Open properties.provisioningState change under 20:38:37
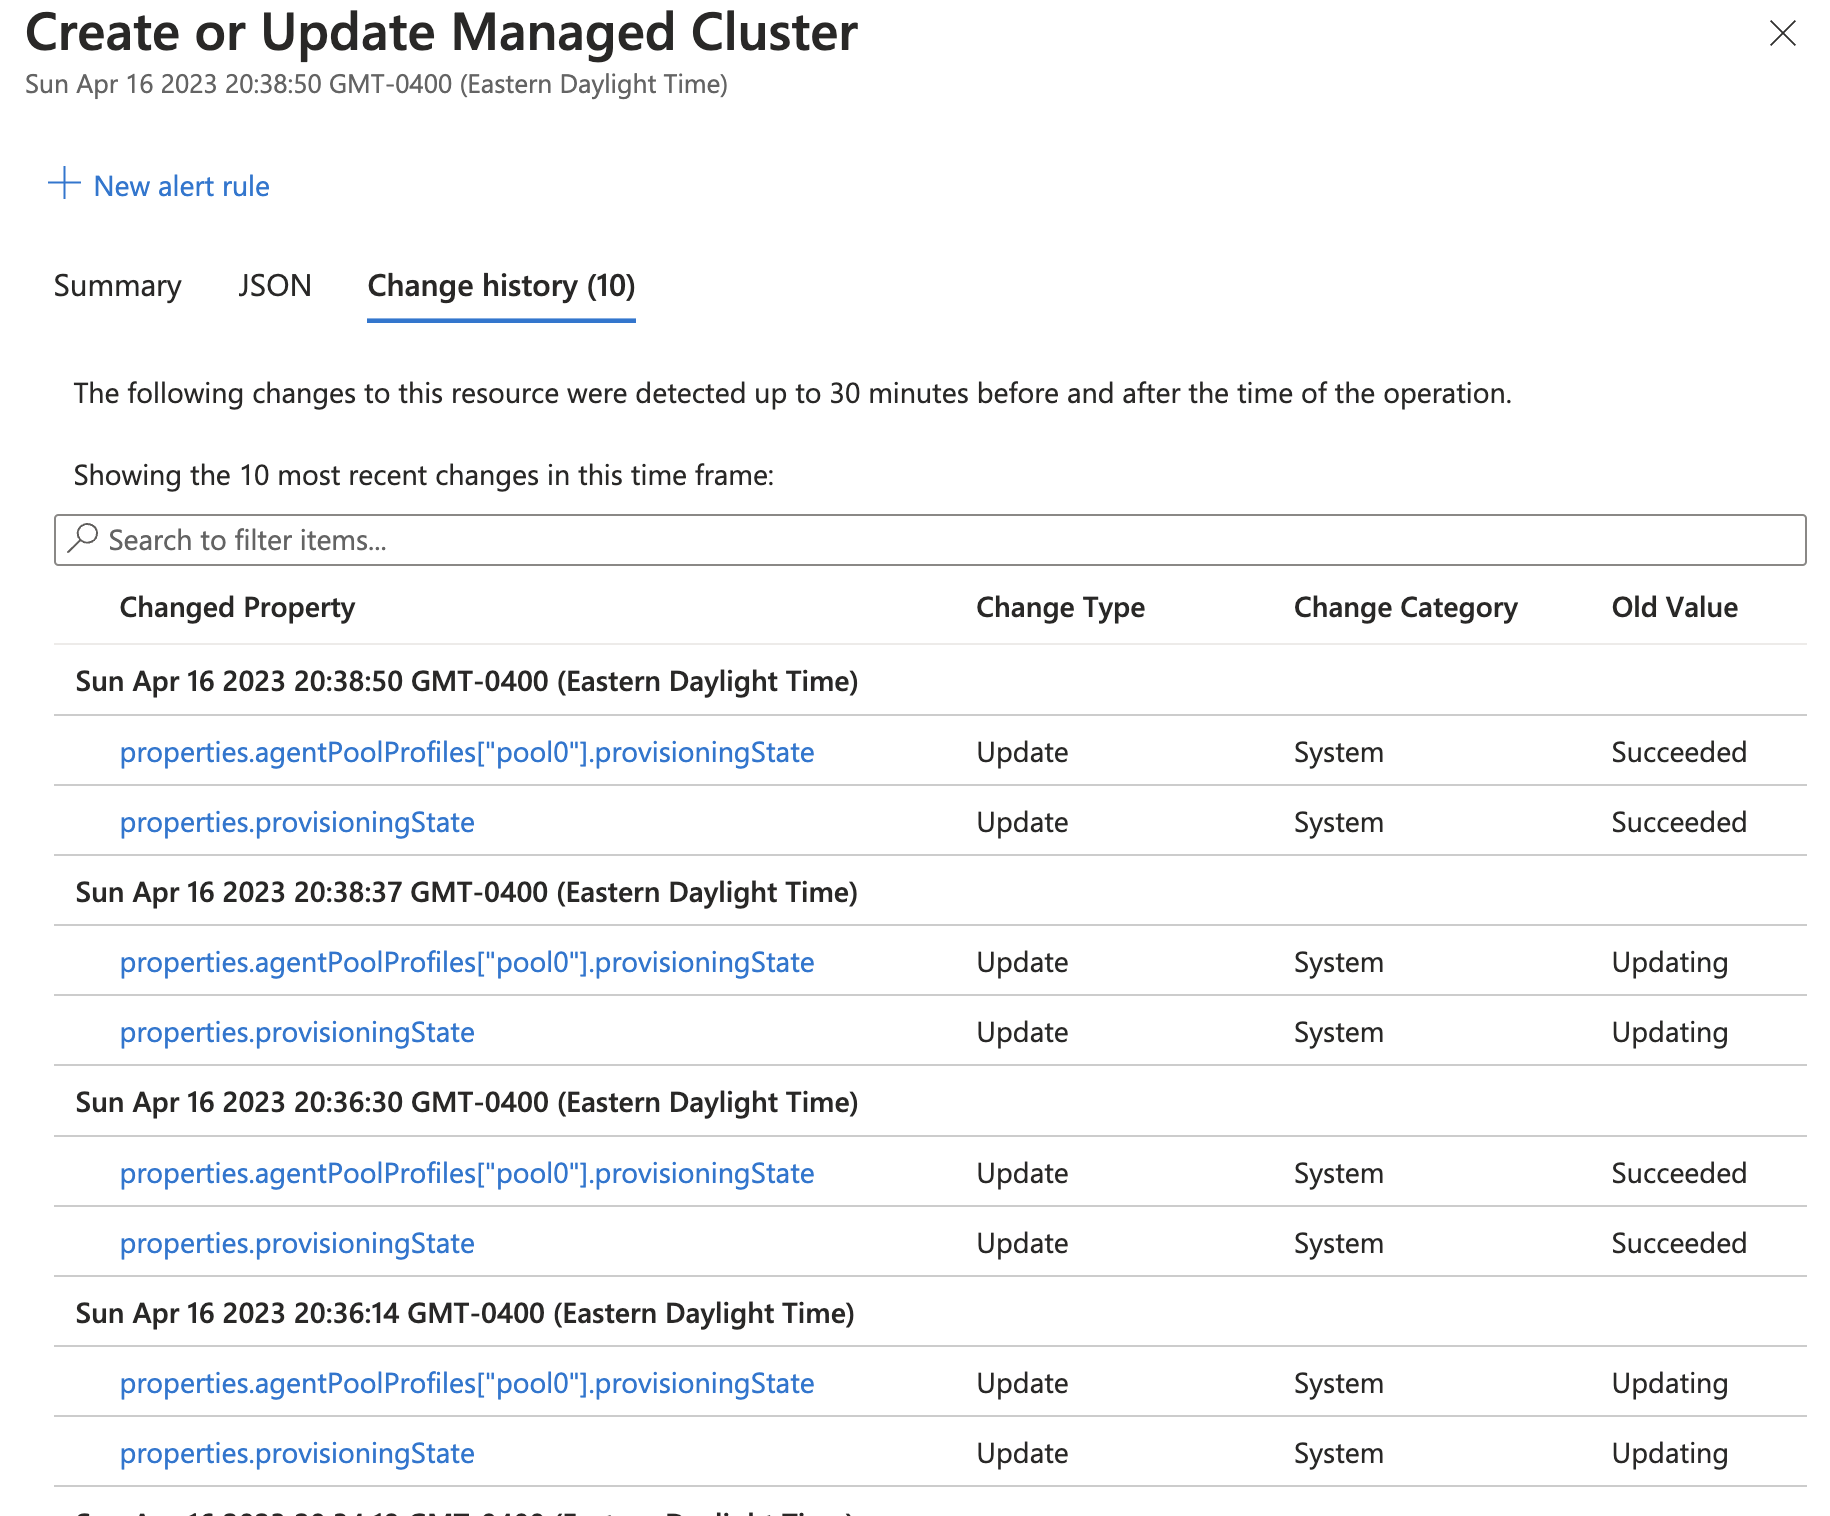Screen dimensions: 1830x1516 coord(296,1032)
